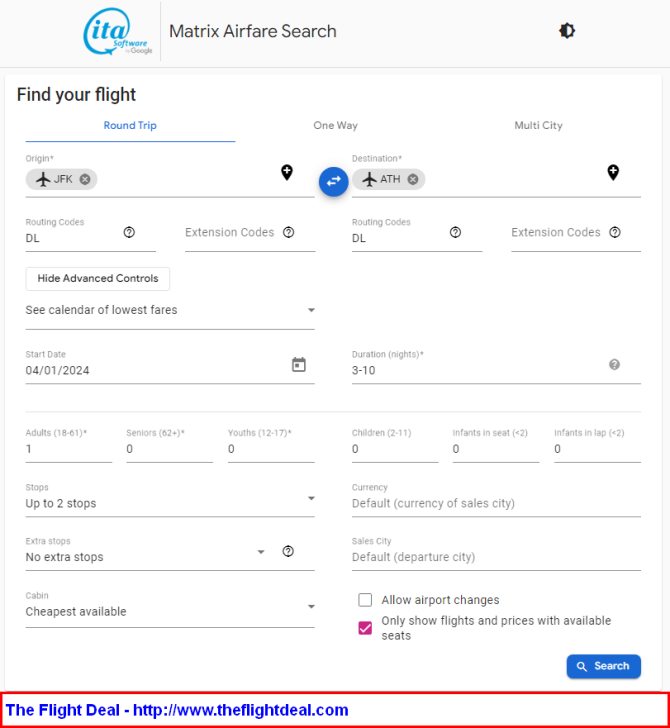Remove the JFK origin chip

coord(85,179)
